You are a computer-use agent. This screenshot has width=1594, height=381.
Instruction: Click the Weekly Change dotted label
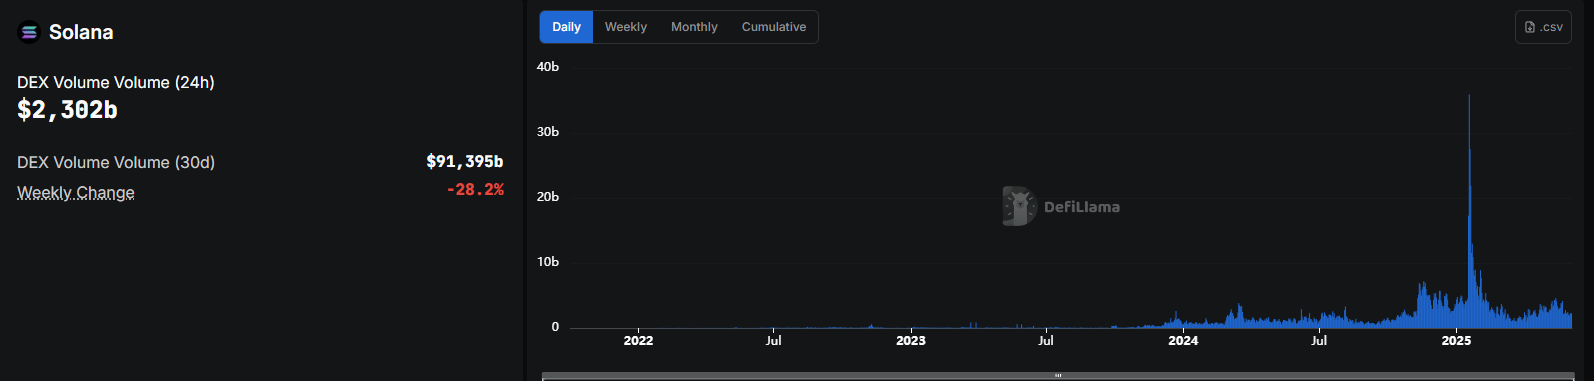click(x=76, y=192)
